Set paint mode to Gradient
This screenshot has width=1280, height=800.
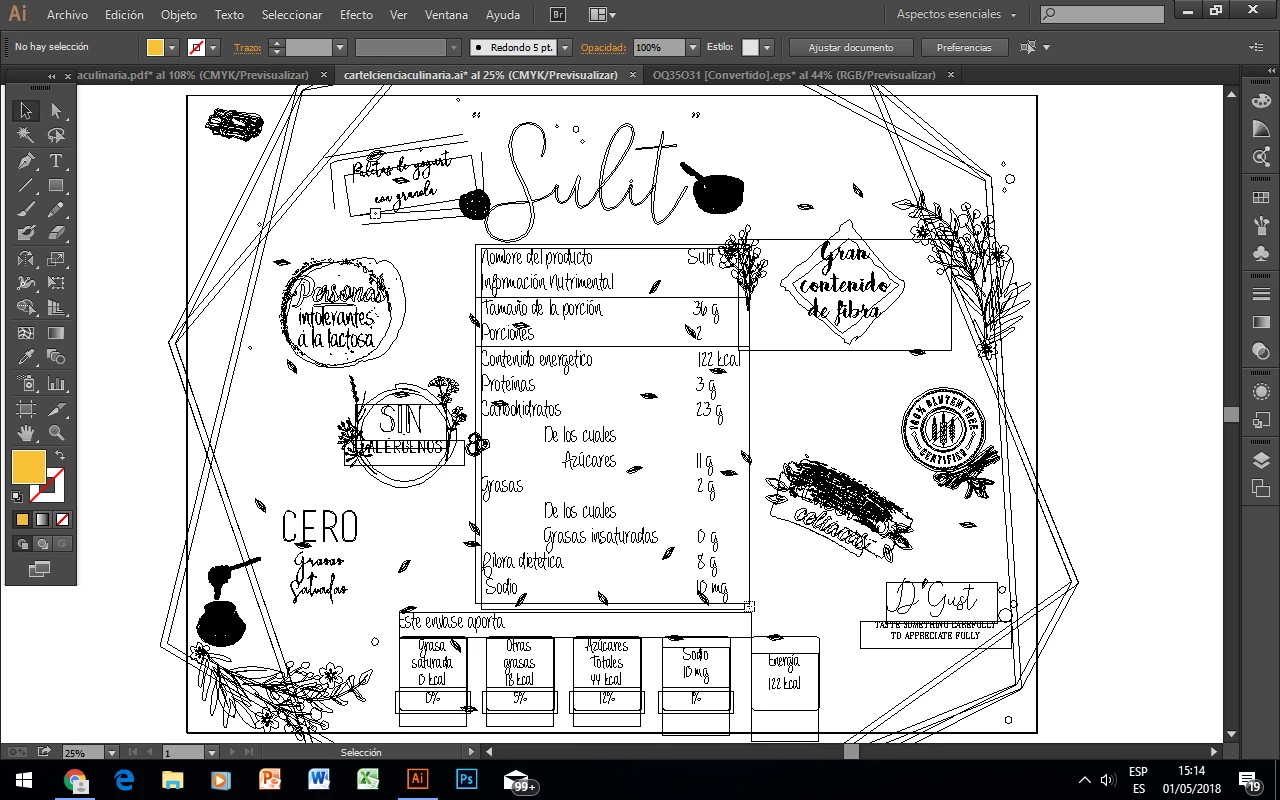pos(42,520)
